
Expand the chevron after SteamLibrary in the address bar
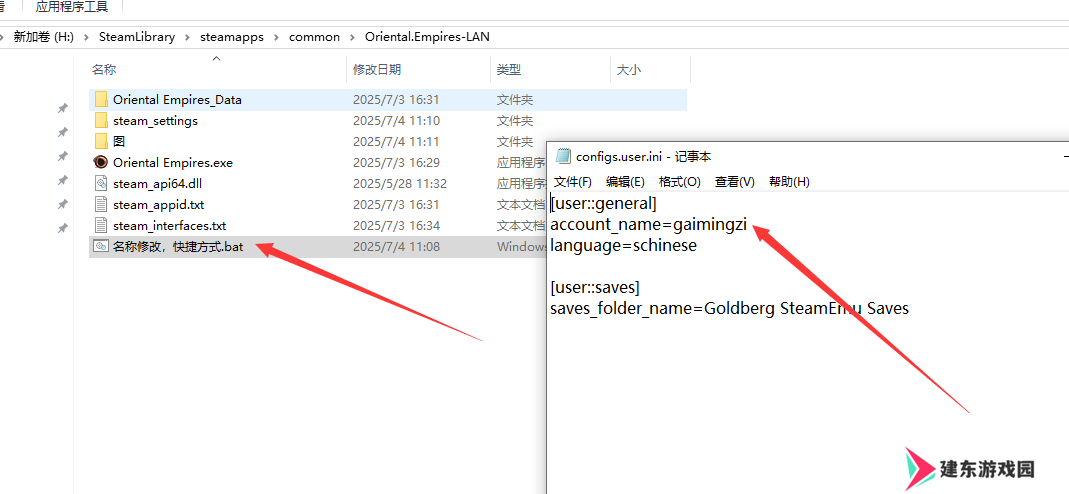pyautogui.click(x=187, y=37)
